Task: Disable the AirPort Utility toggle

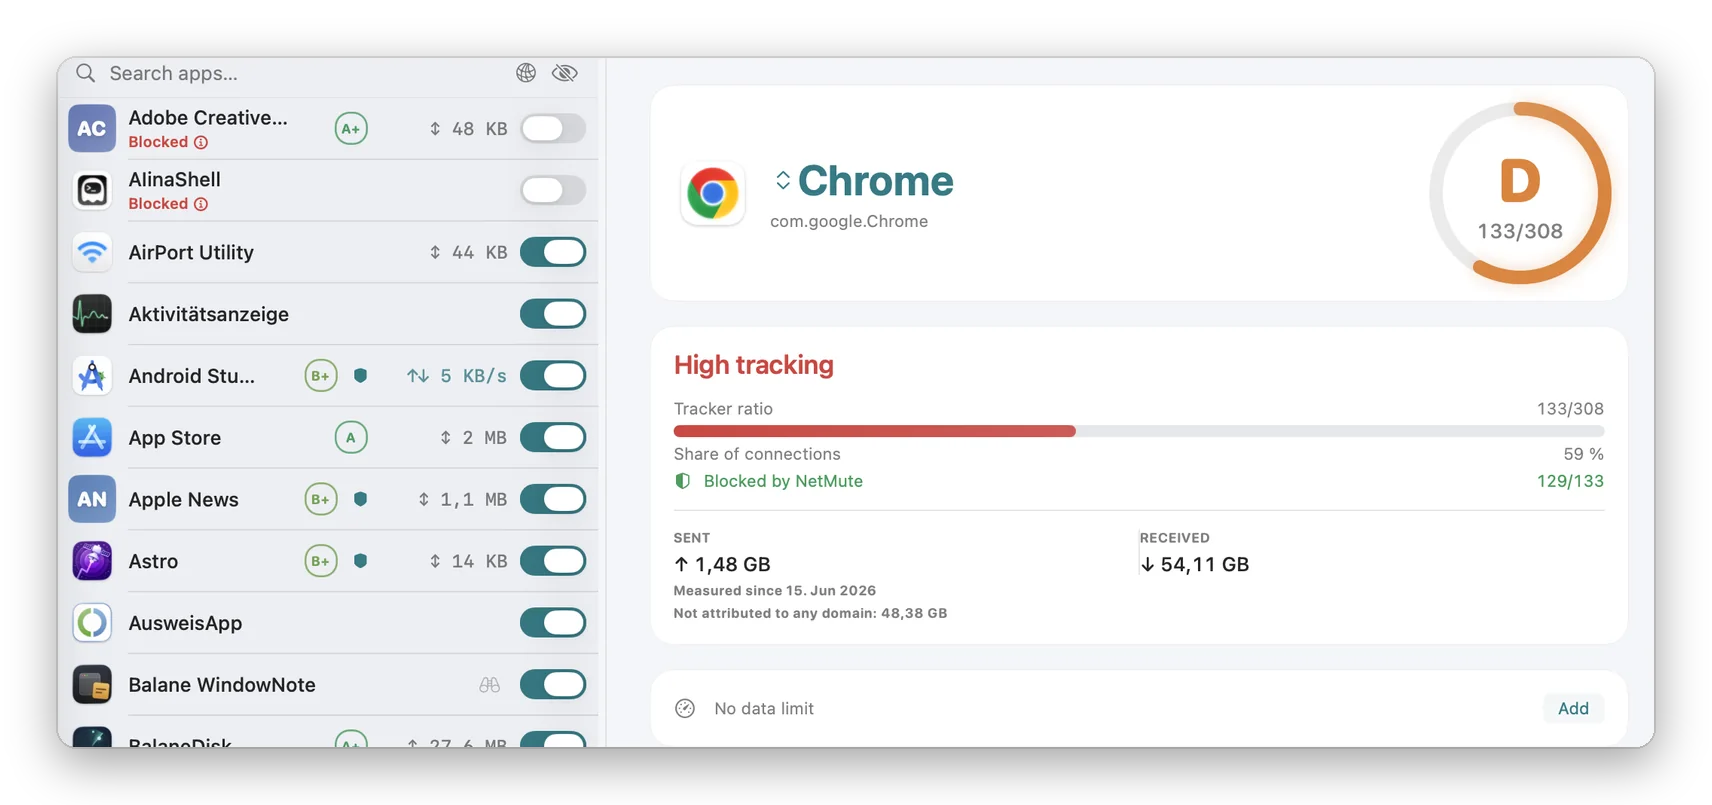Action: point(553,252)
